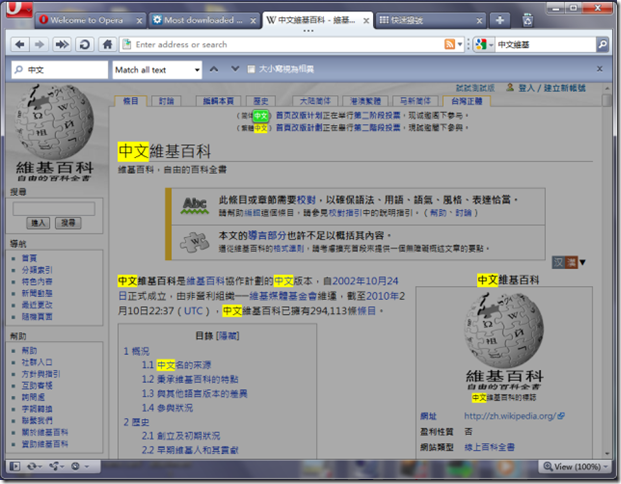
Task: Click the scrollbar down arrow
Action: (607, 454)
